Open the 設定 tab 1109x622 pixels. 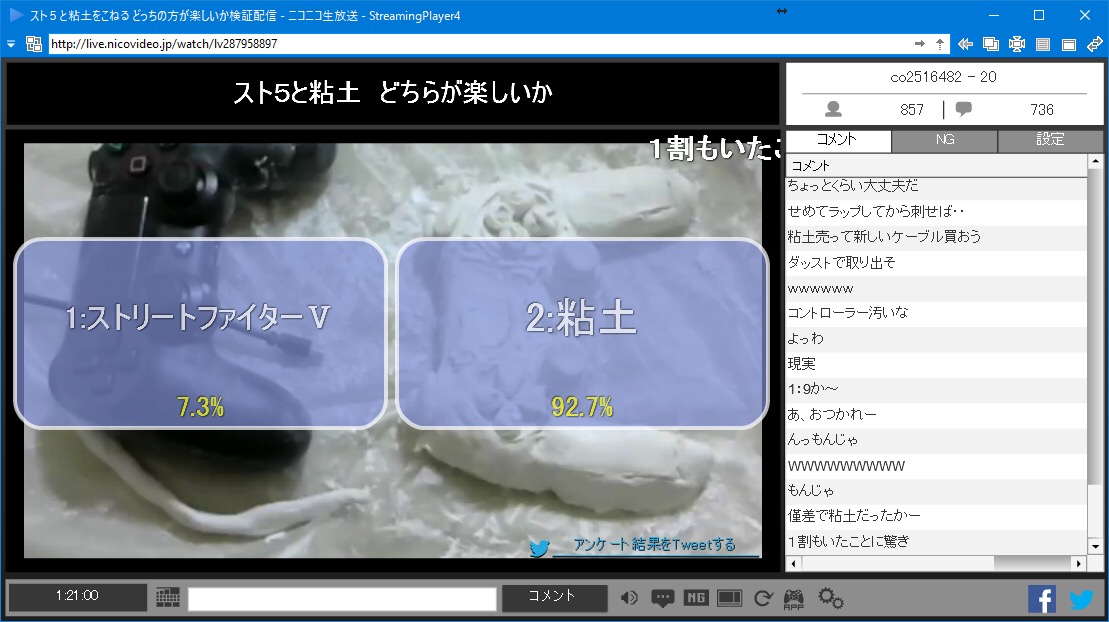(x=1050, y=140)
